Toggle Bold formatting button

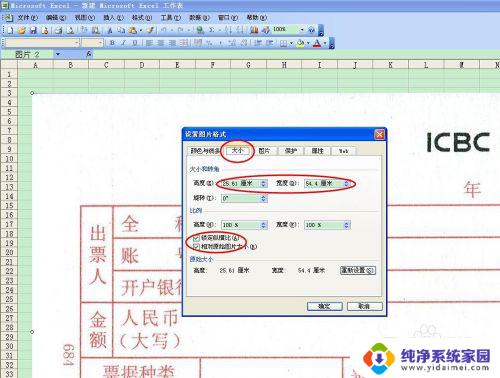click(x=112, y=43)
